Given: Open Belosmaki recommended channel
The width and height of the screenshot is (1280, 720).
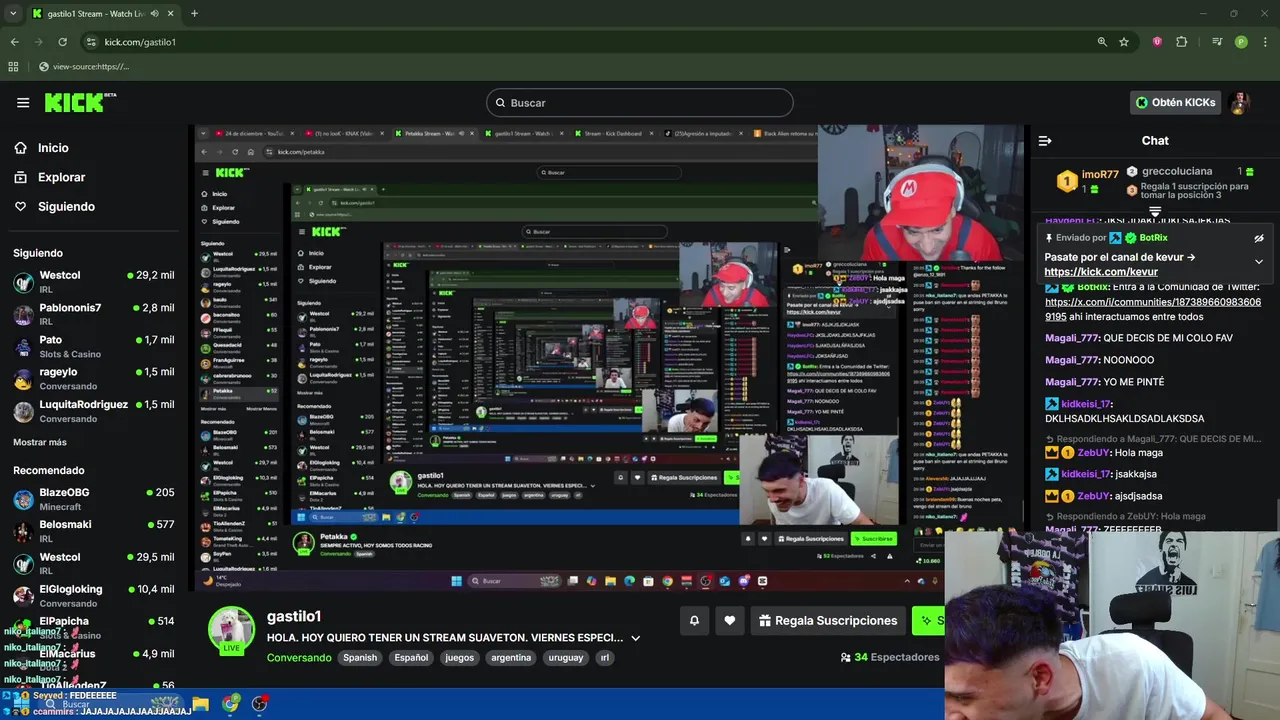Looking at the screenshot, I should [x=94, y=531].
